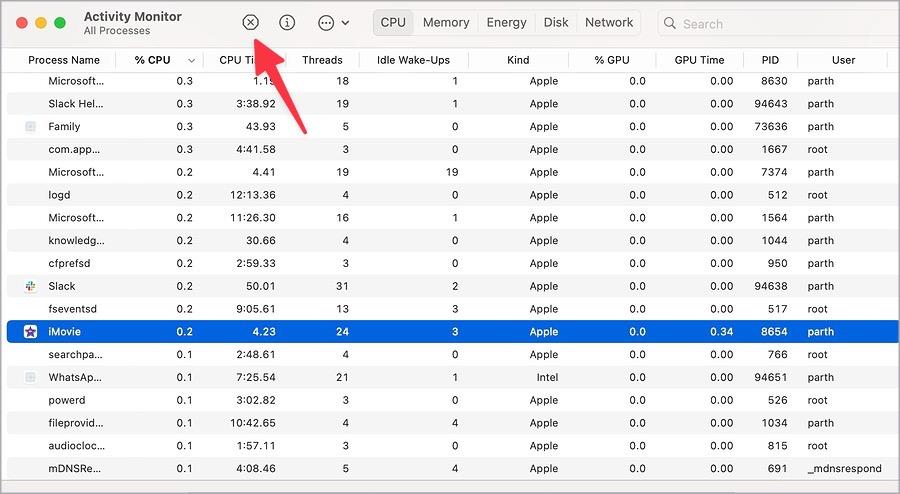This screenshot has height=494, width=900.
Task: Click the Family row placeholder icon
Action: [30, 127]
